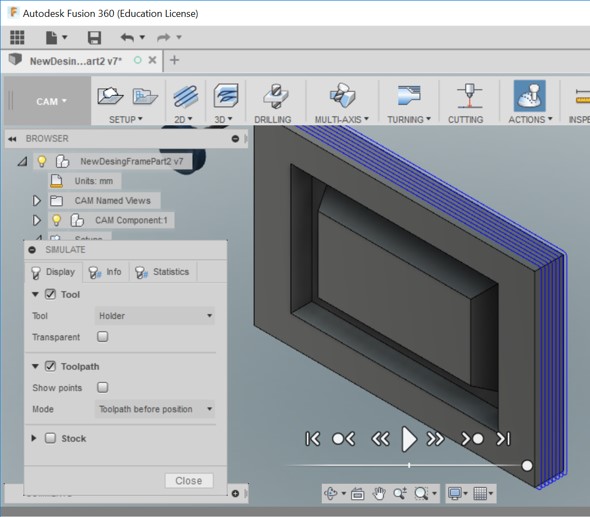Open the MULTI-AXIS menu

342,119
